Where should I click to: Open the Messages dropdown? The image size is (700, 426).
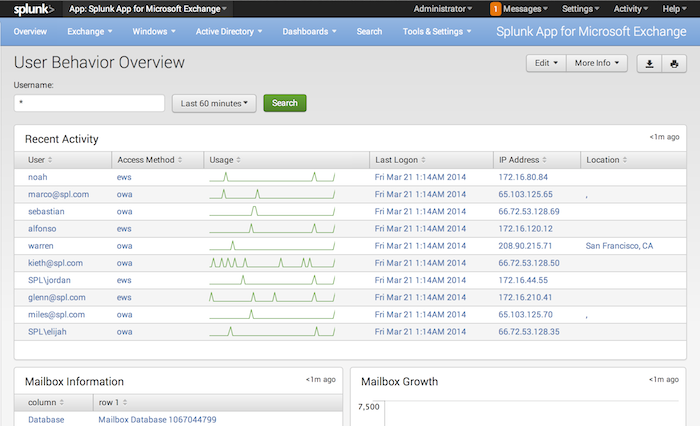point(525,9)
